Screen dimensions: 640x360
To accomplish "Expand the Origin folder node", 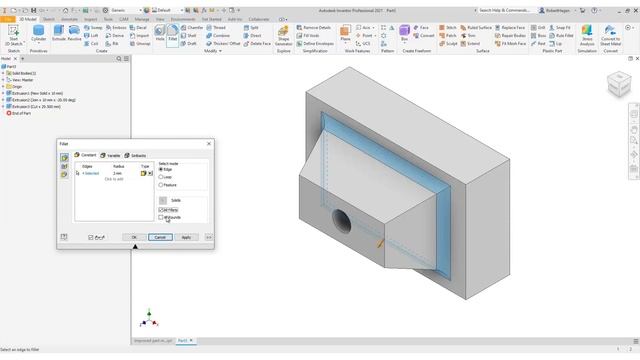I will [3, 87].
